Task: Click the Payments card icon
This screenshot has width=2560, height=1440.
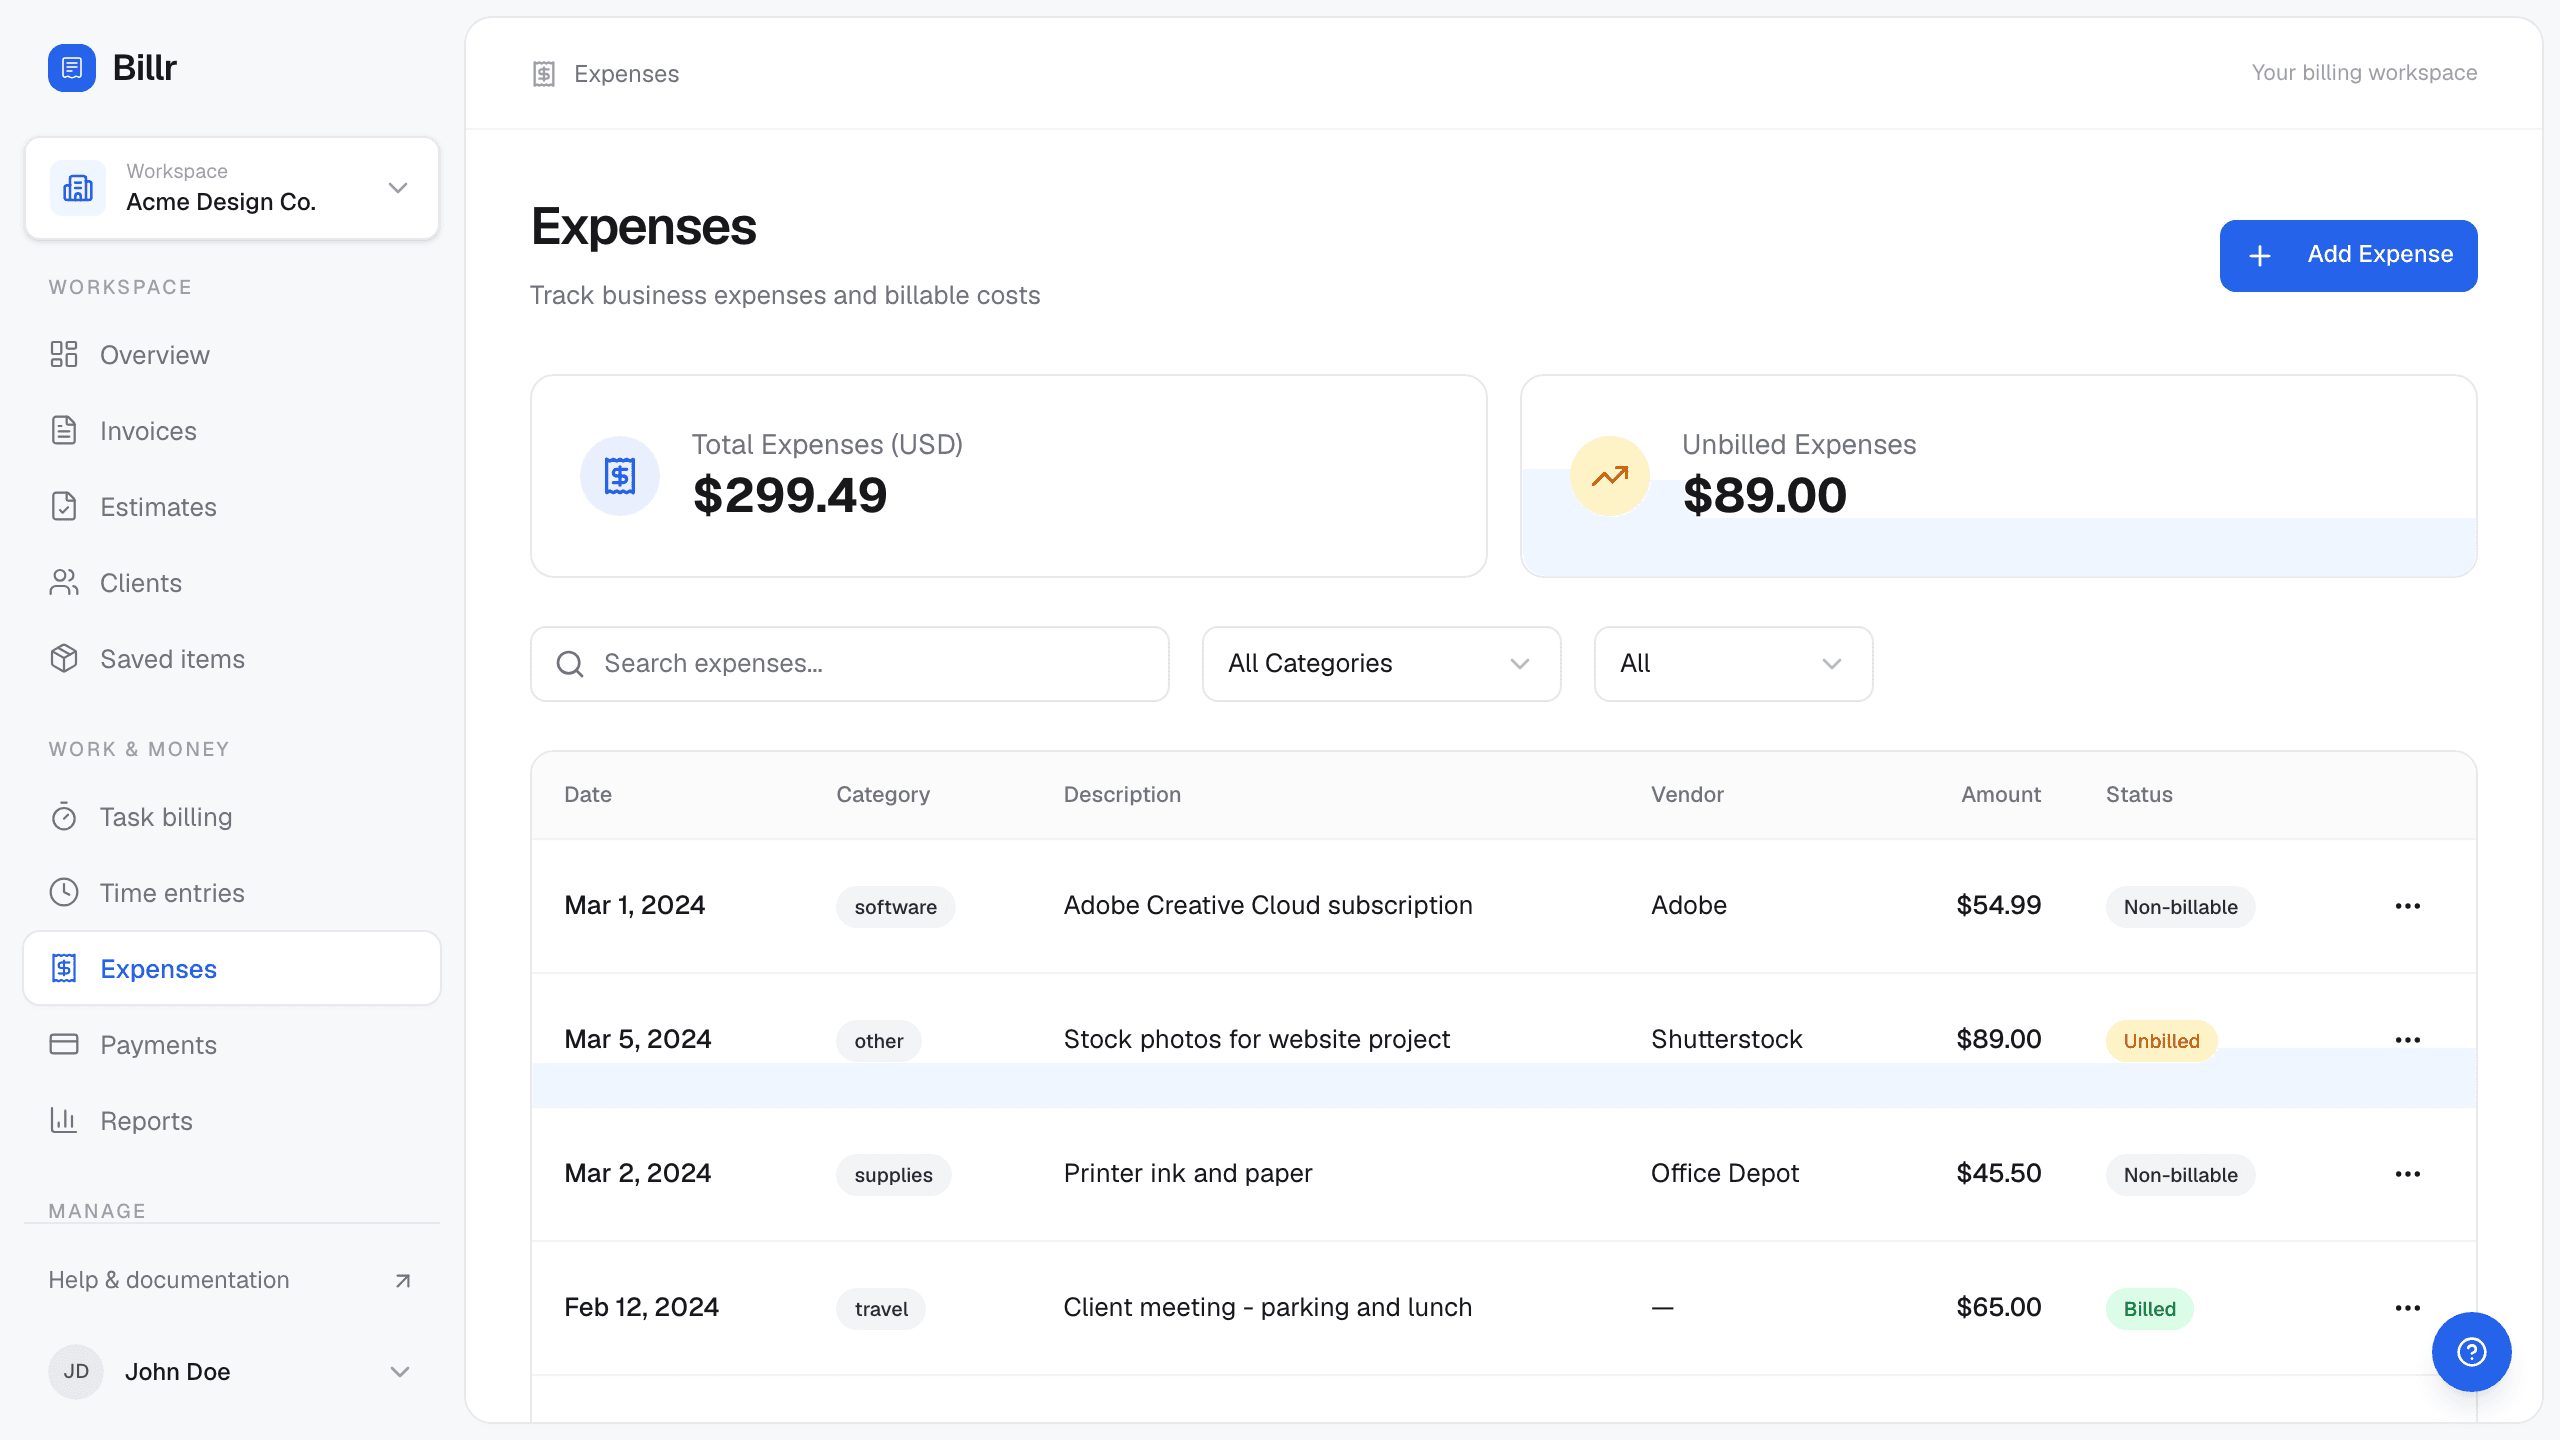Action: click(64, 1044)
